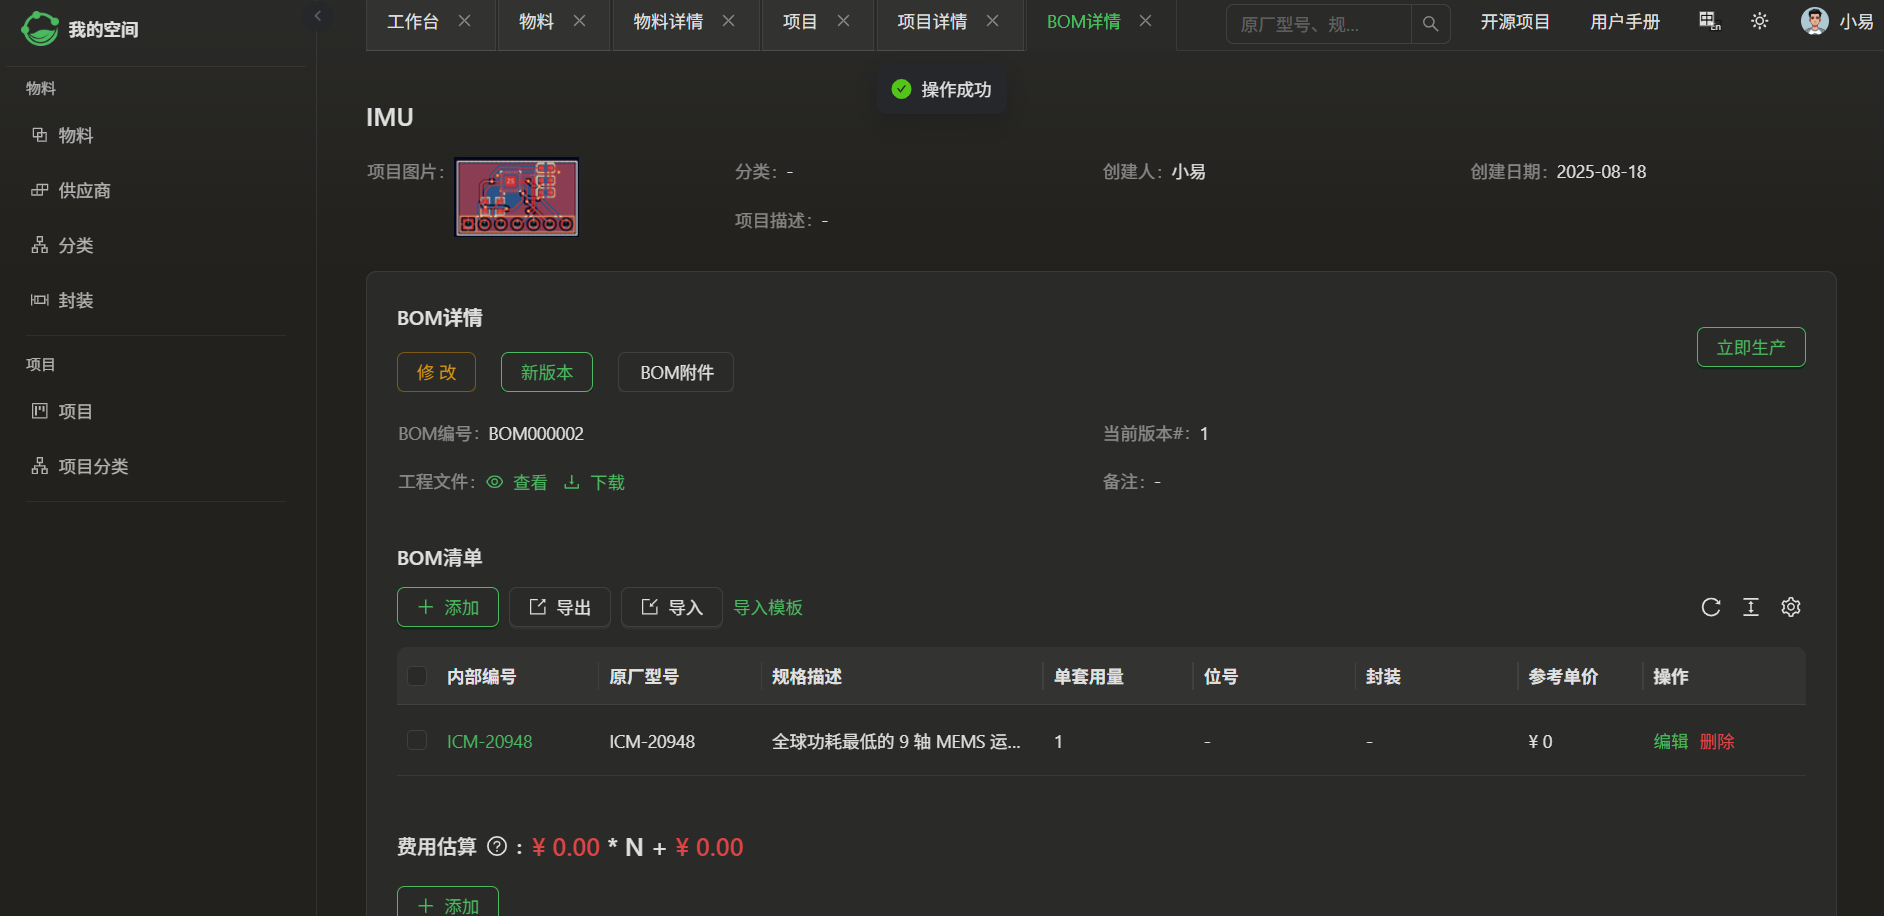Switch to the 项目详情 tab
1884x916 pixels.
(932, 21)
